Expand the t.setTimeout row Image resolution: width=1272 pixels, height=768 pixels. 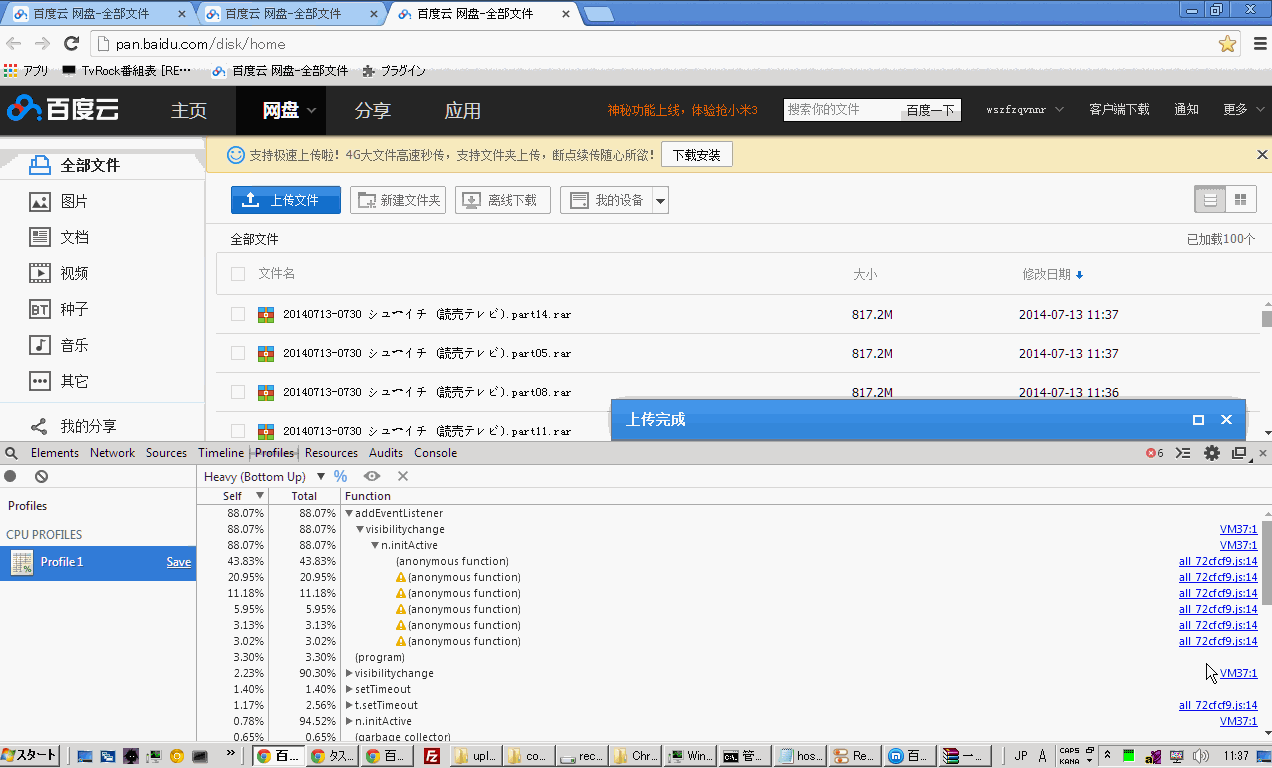(349, 705)
